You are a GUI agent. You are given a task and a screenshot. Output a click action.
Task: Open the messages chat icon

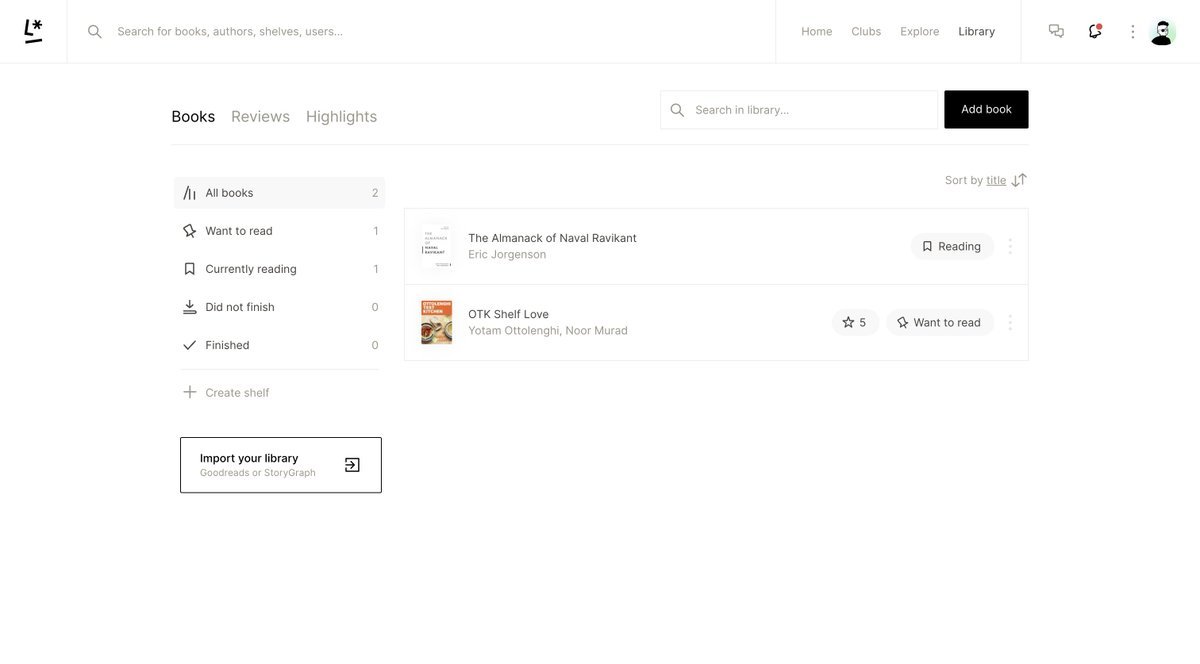pos(1056,31)
